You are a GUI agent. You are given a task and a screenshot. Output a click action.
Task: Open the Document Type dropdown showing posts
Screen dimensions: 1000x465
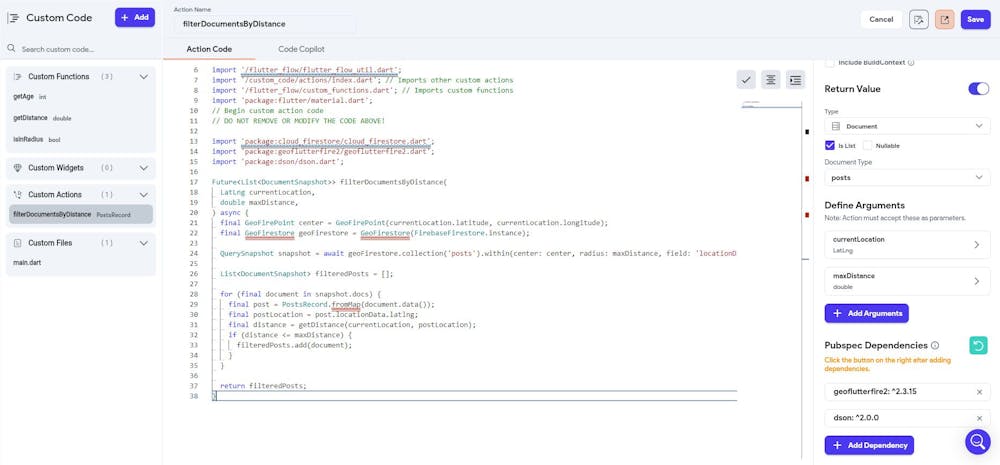click(x=907, y=177)
